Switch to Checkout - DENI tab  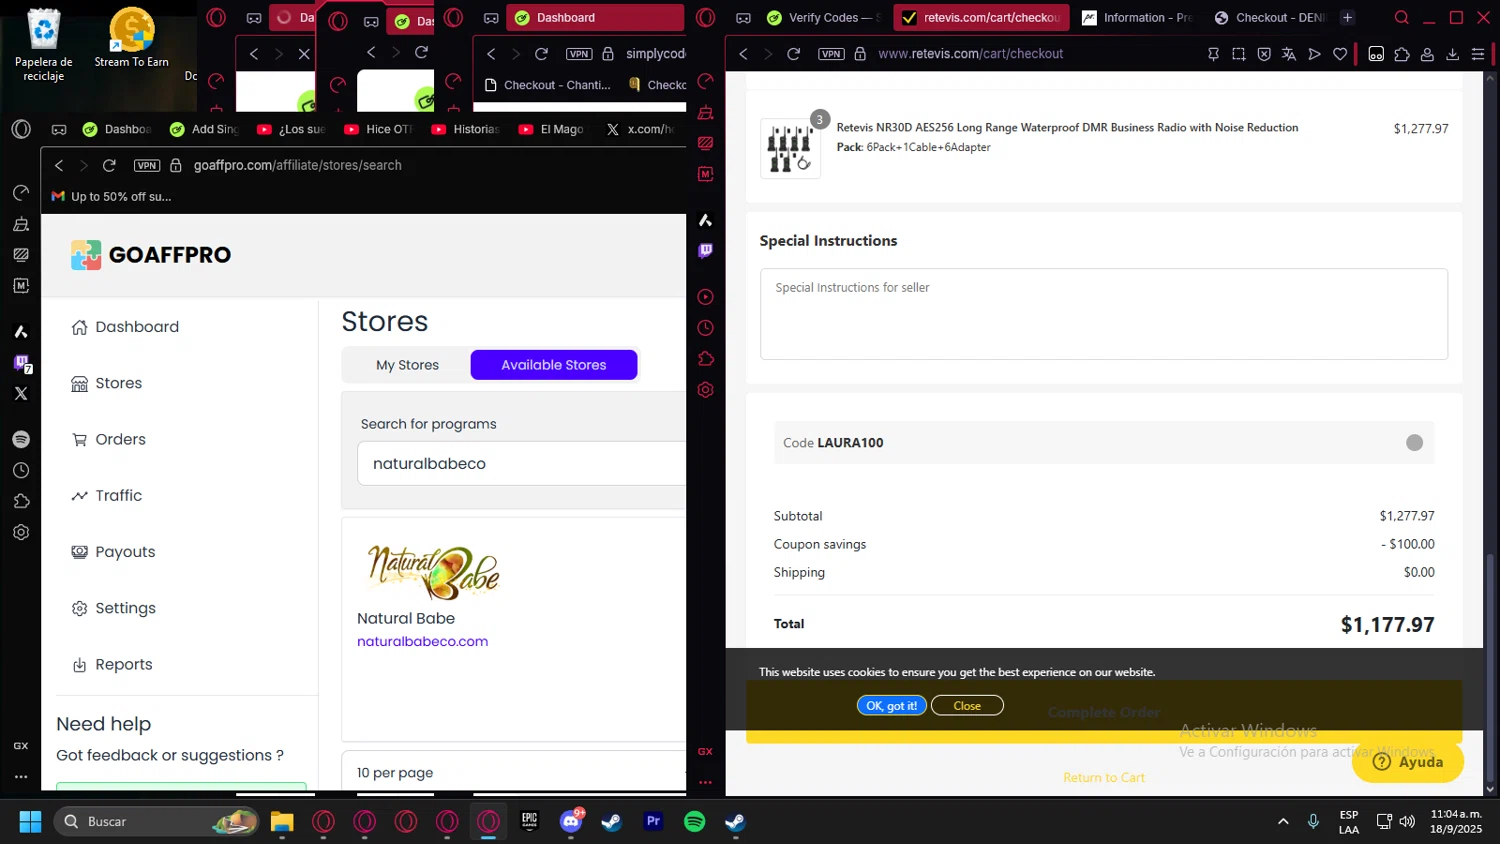[1270, 17]
